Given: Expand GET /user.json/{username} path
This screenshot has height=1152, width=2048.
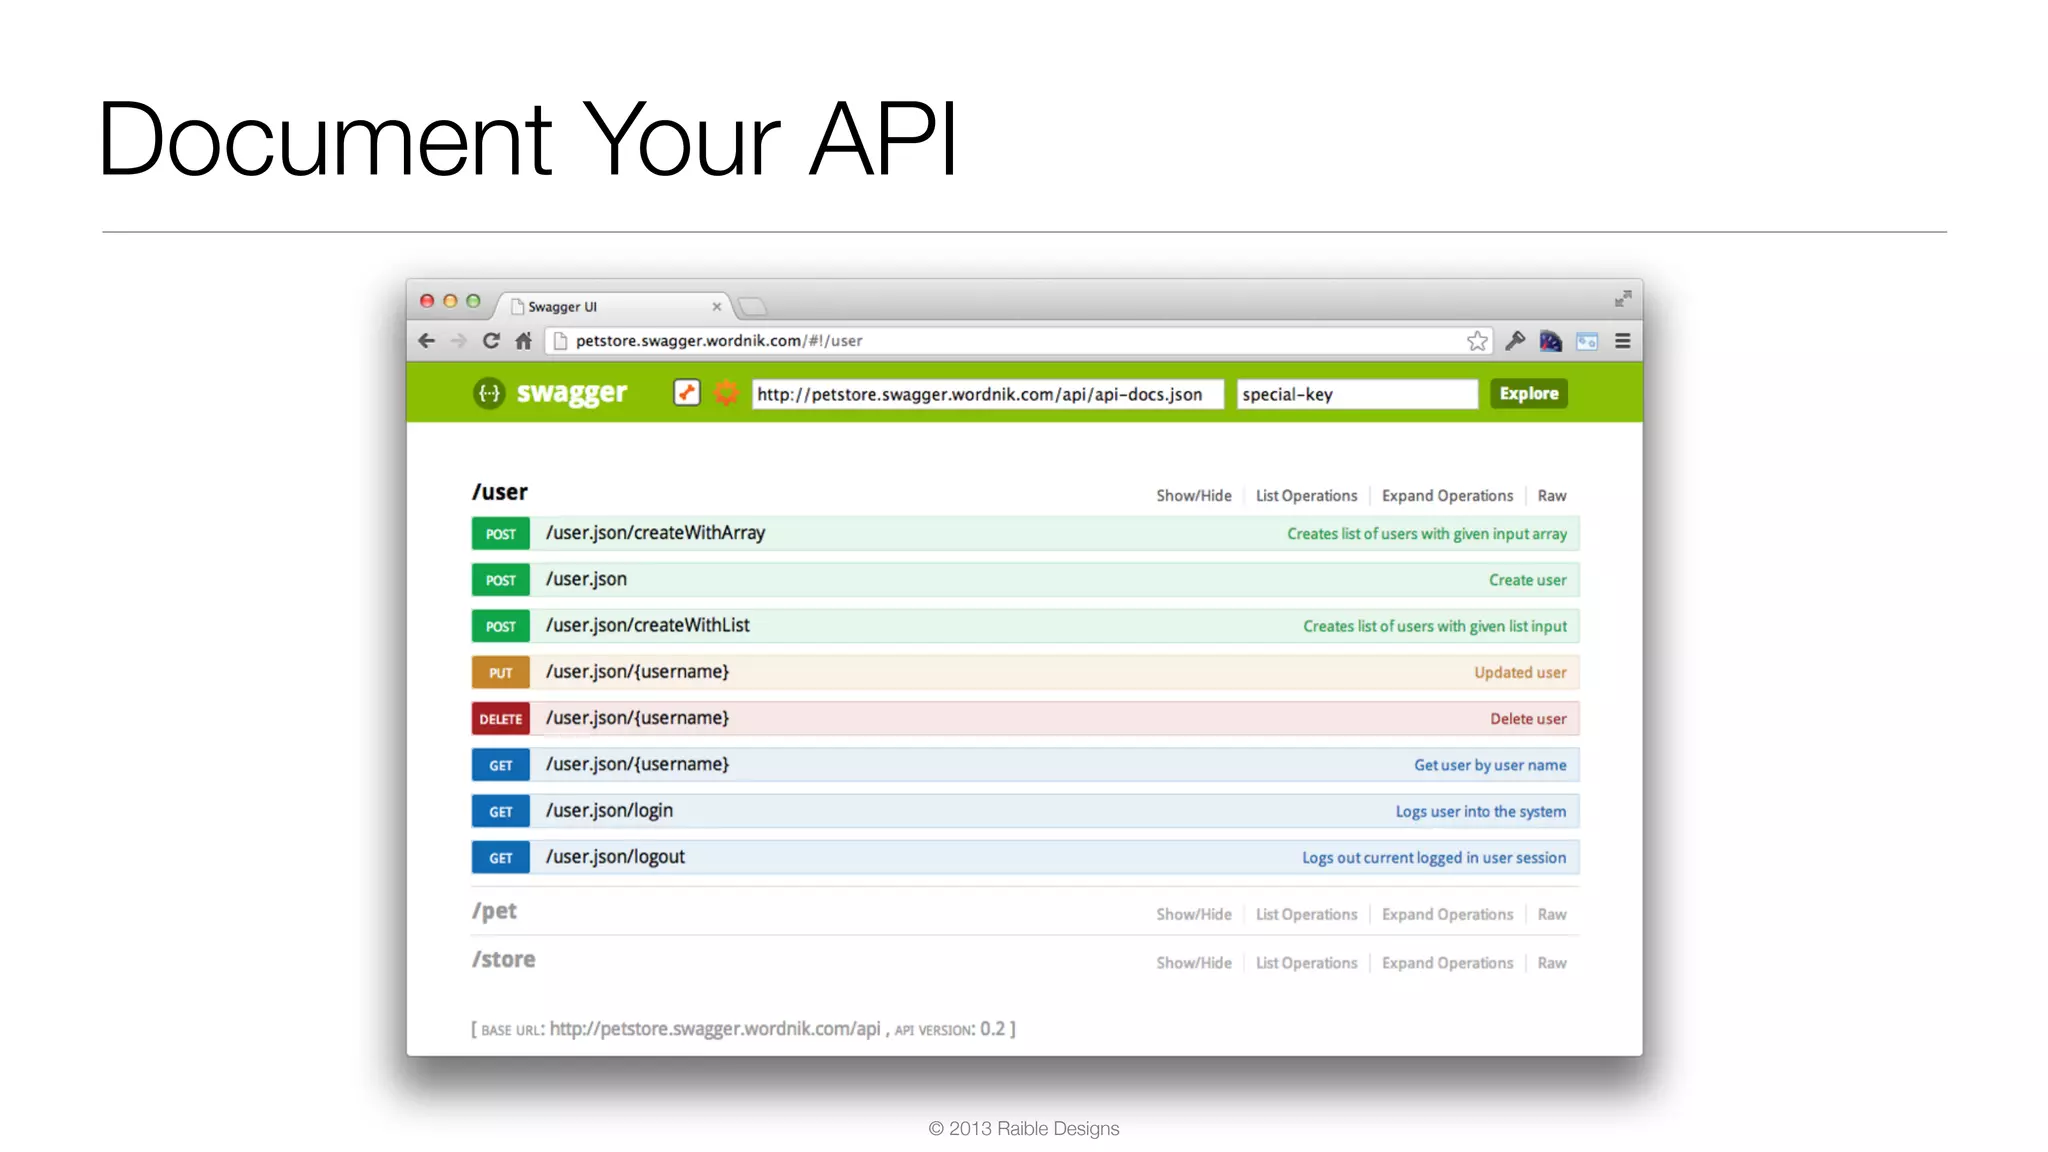Looking at the screenshot, I should tap(637, 764).
